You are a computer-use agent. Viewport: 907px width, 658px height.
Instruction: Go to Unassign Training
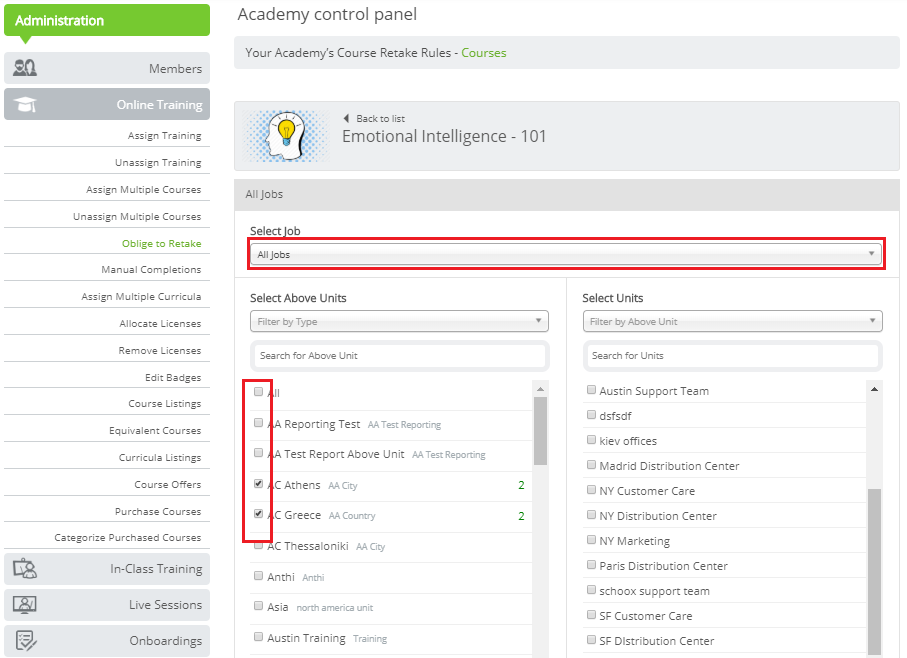coord(158,162)
